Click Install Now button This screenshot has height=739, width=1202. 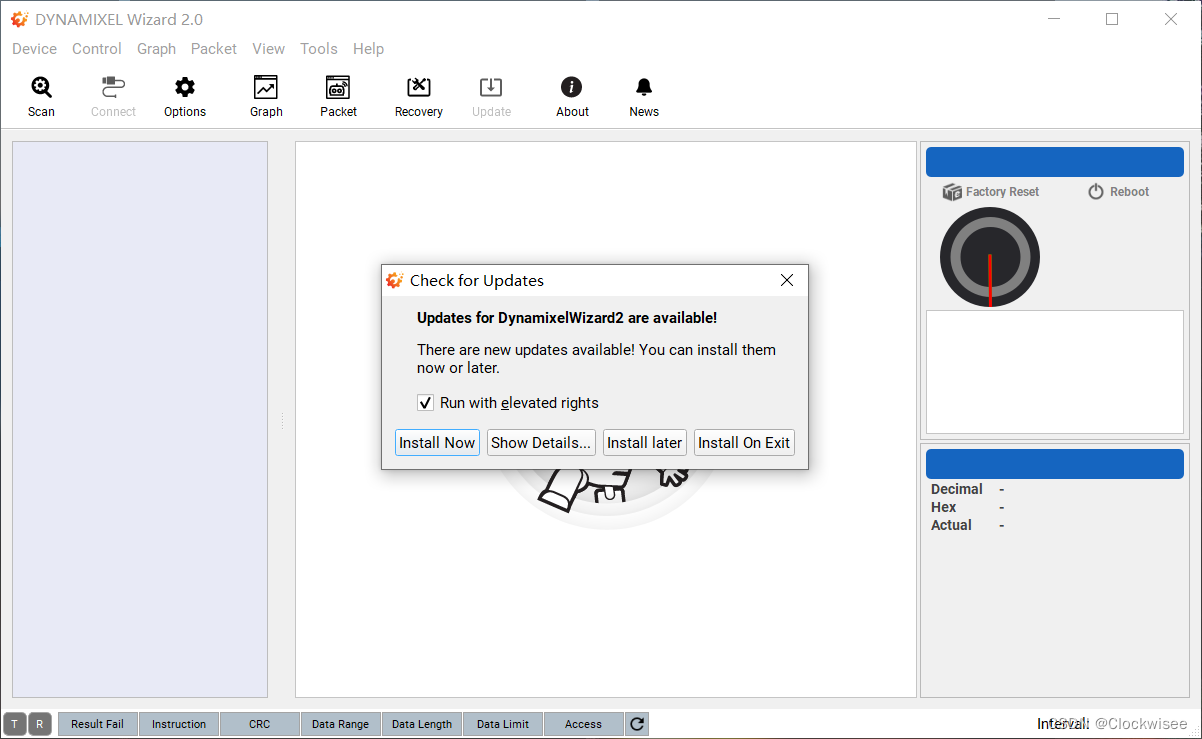(x=437, y=443)
